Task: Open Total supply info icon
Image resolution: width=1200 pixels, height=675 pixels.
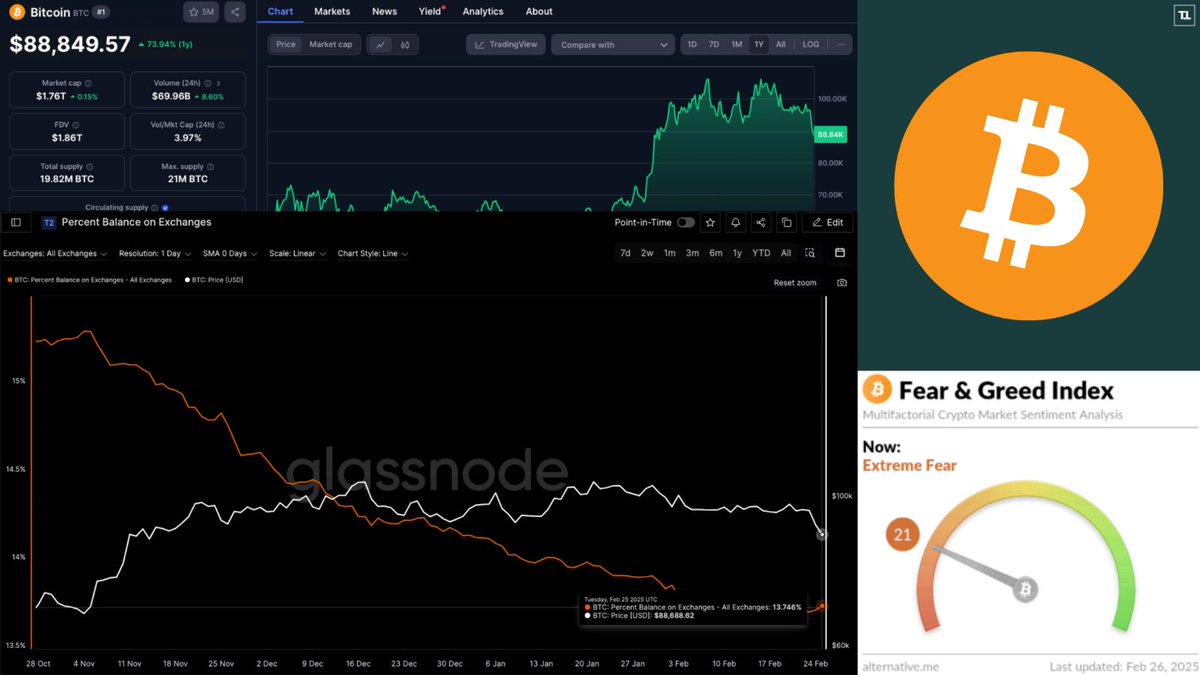Action: click(x=90, y=167)
